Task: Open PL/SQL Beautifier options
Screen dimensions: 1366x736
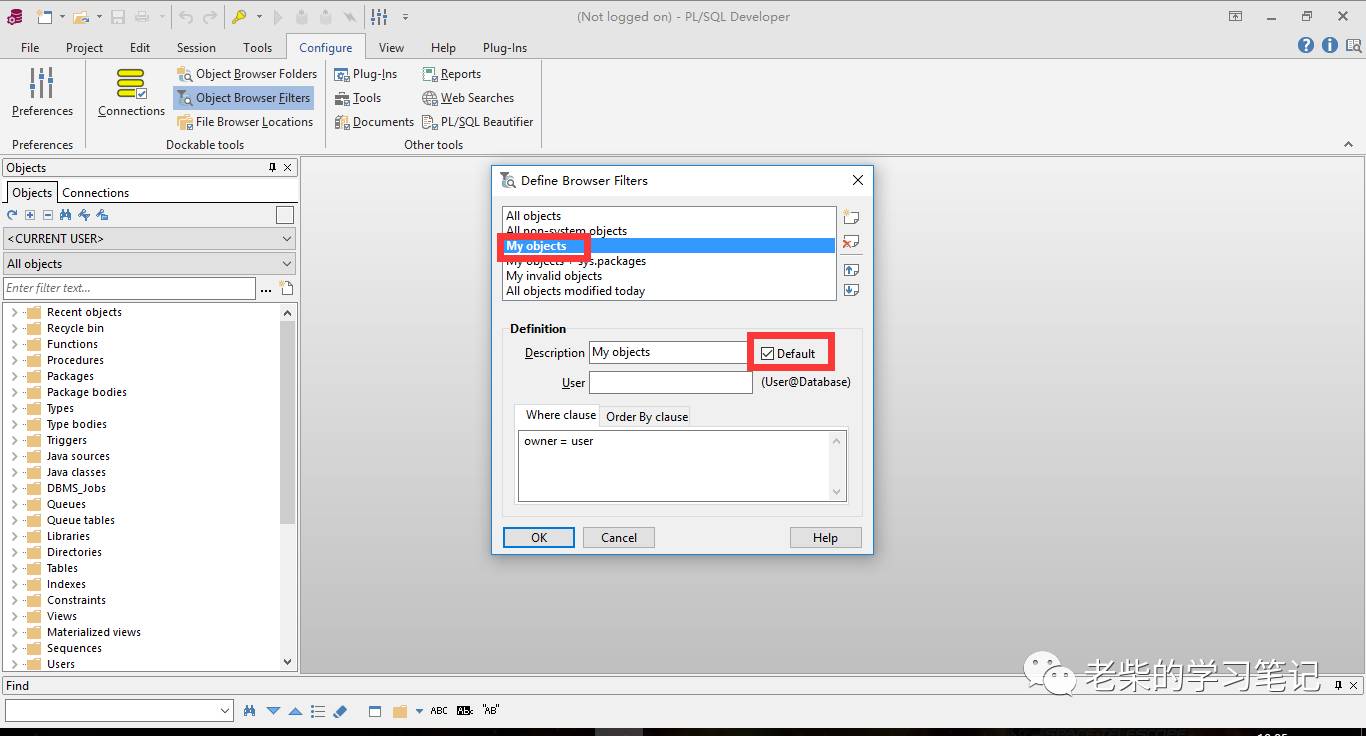Action: pos(477,122)
